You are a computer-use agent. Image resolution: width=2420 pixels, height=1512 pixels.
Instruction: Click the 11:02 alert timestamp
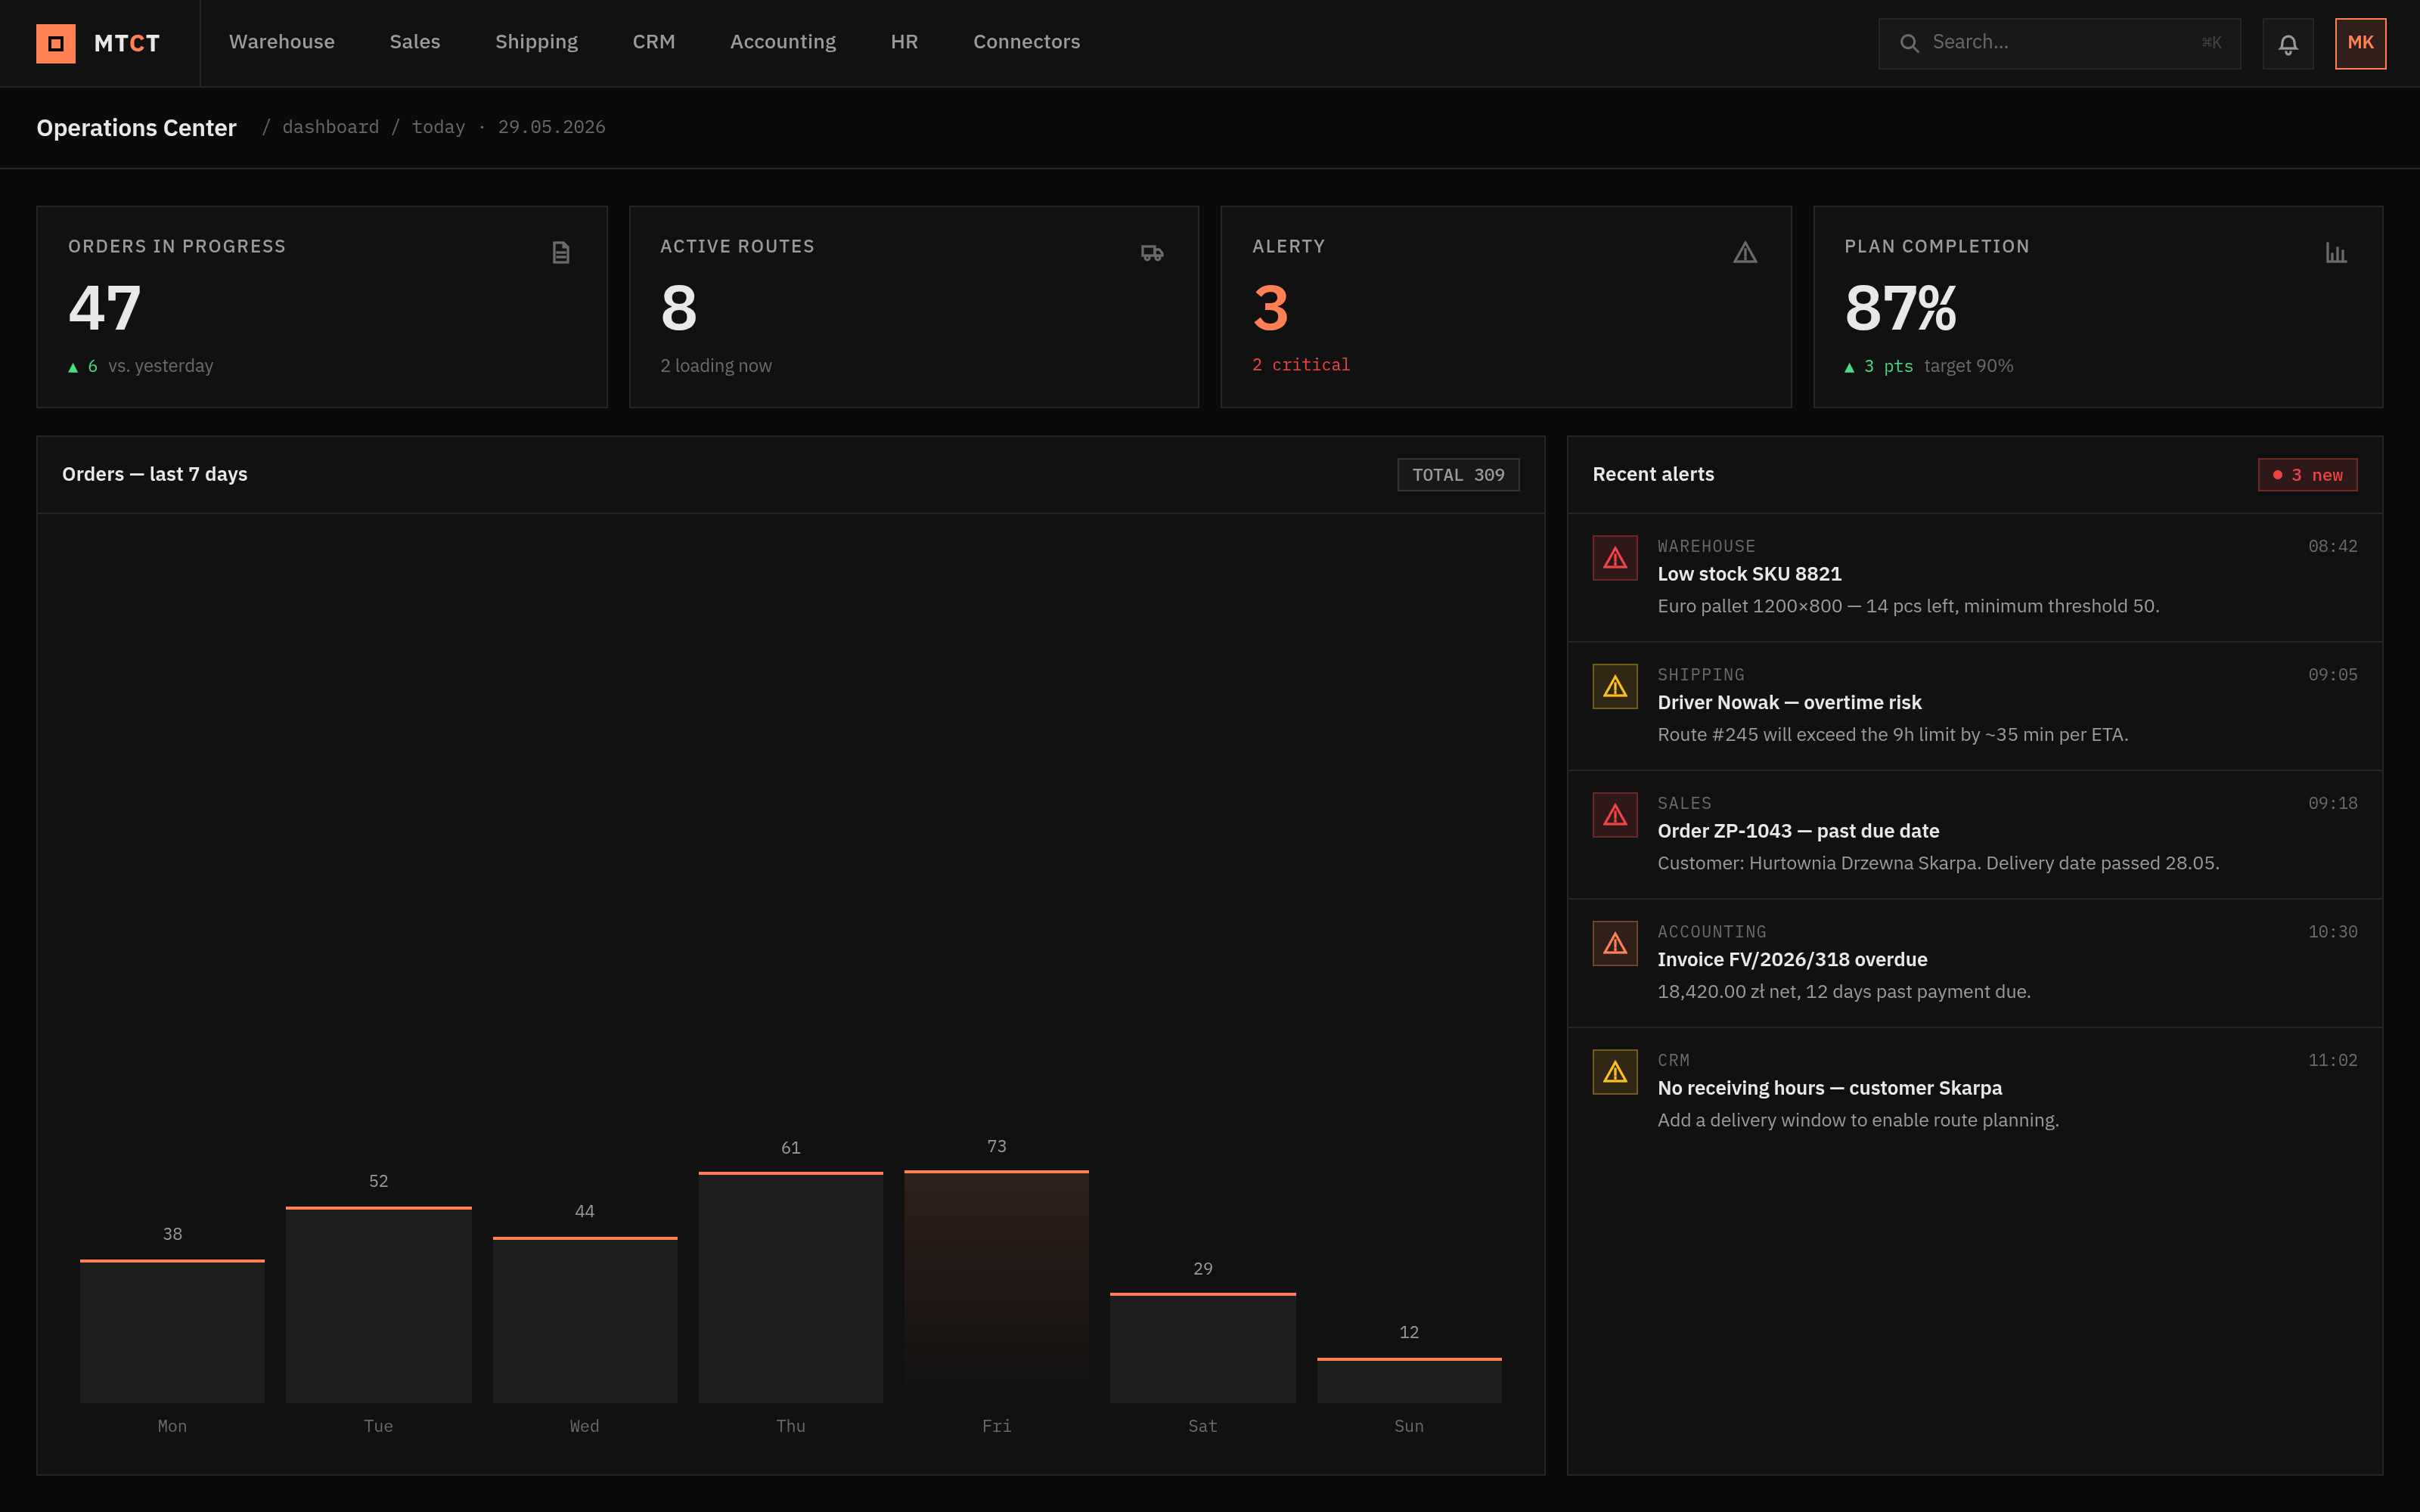[x=2332, y=1060]
